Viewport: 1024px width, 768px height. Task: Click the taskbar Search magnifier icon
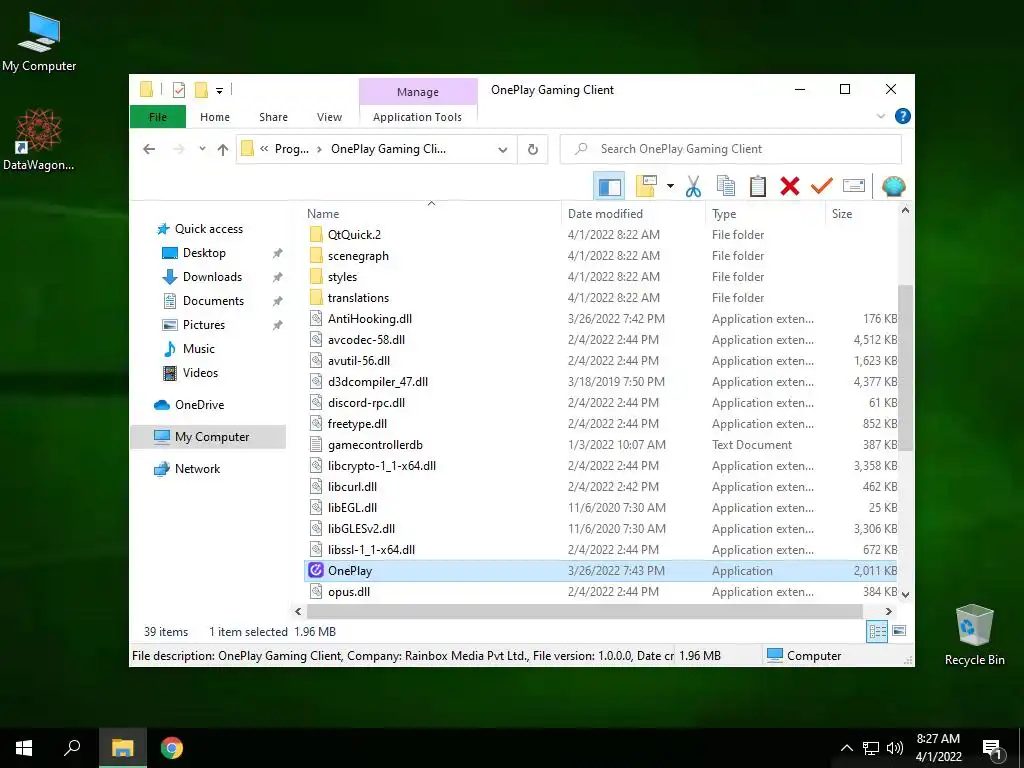(72, 748)
